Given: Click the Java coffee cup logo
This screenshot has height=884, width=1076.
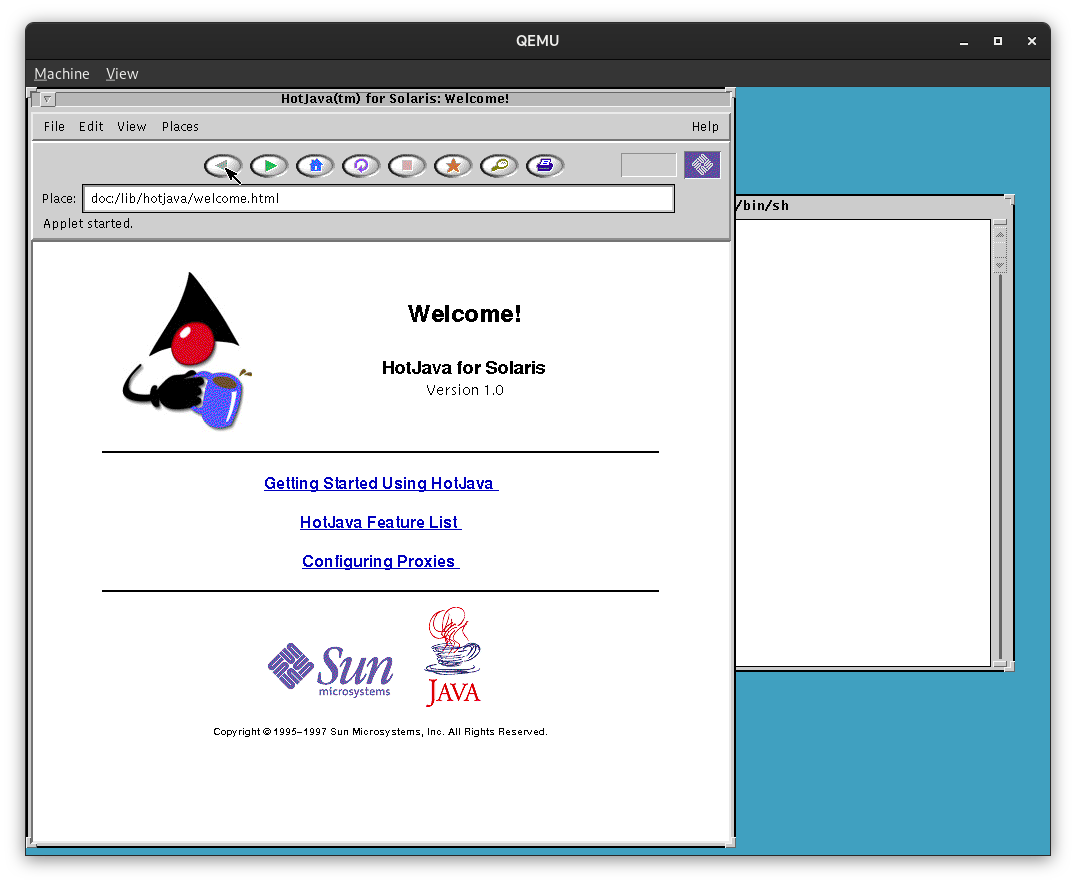Looking at the screenshot, I should 453,656.
